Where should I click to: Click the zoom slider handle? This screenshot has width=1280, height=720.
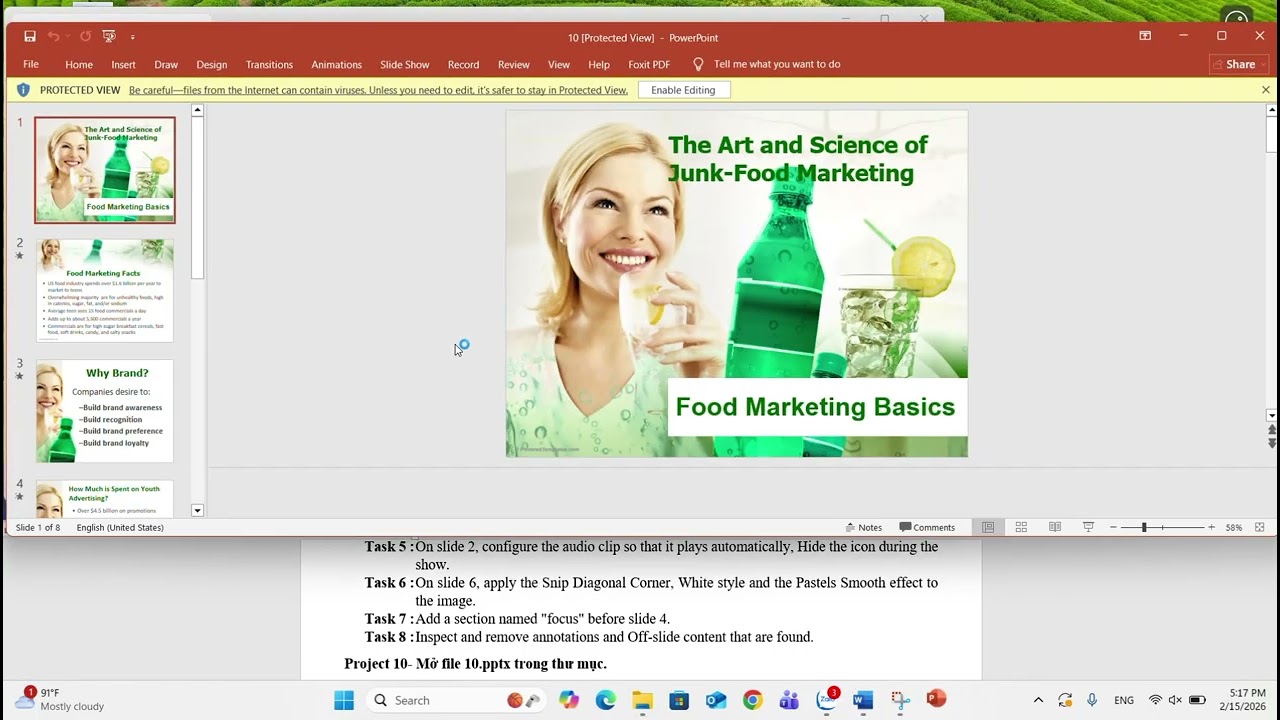tap(1144, 527)
